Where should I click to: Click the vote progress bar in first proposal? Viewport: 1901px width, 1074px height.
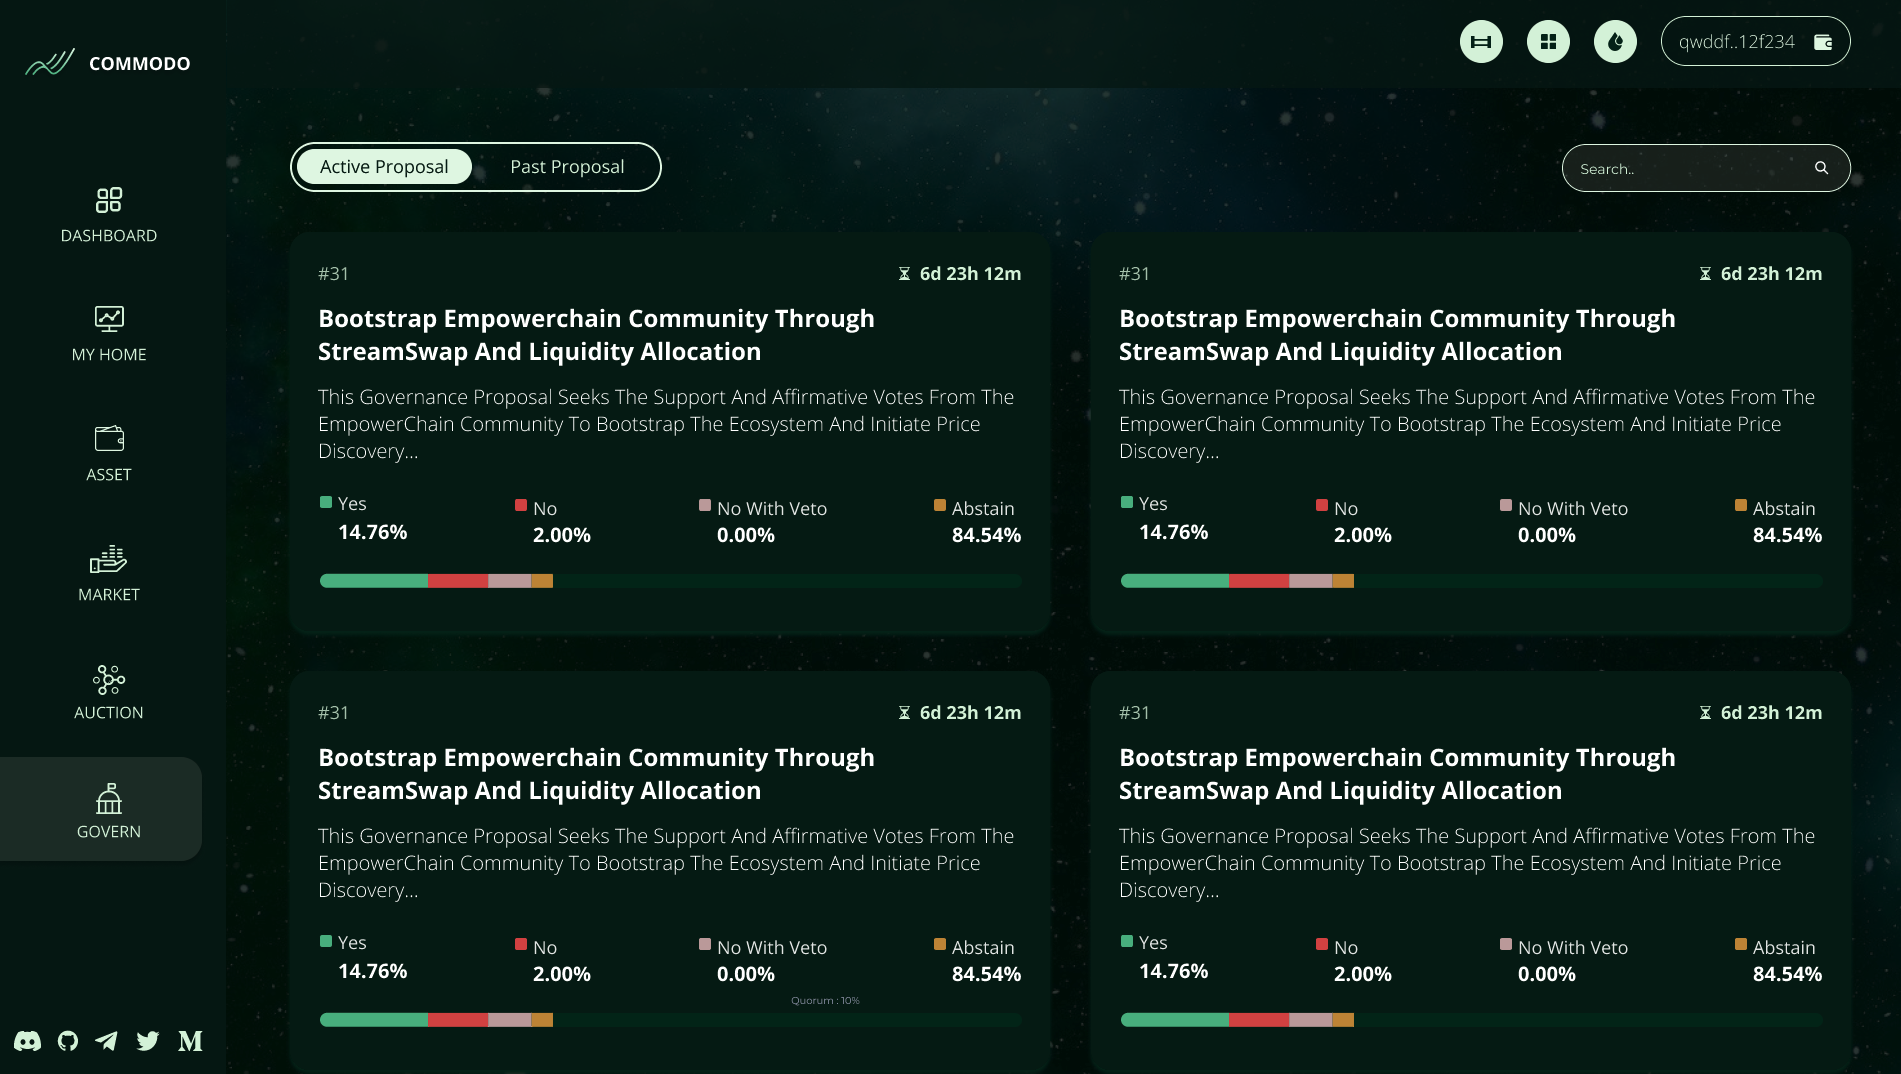pyautogui.click(x=670, y=581)
